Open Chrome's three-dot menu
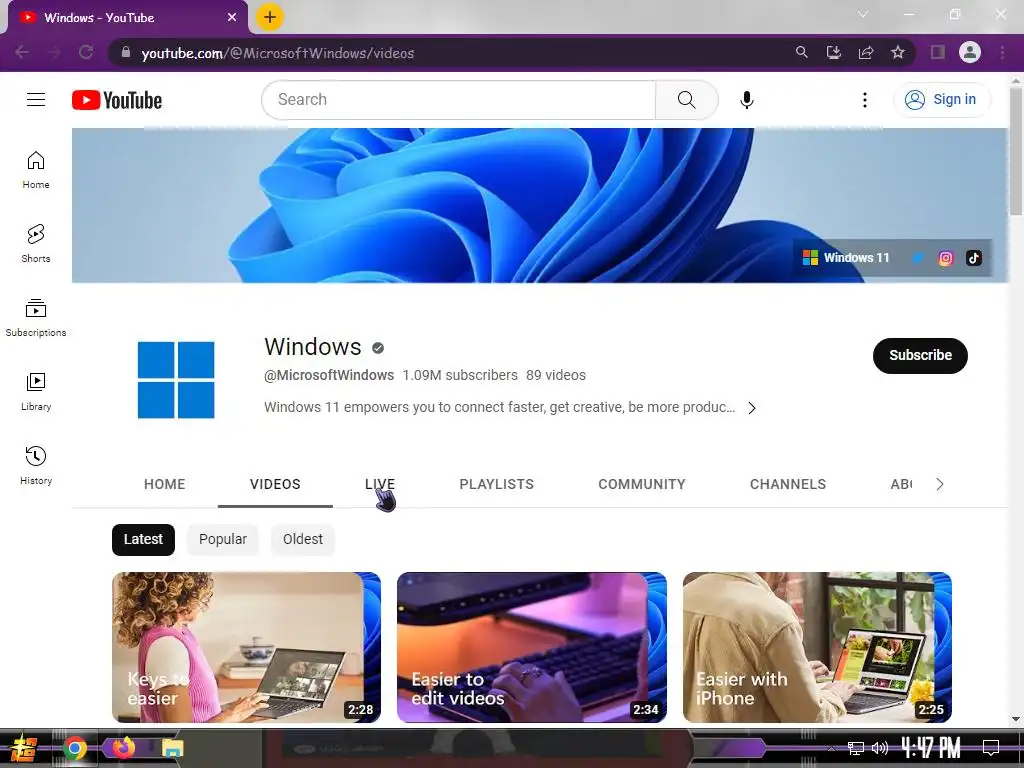The height and width of the screenshot is (768, 1024). [x=1002, y=52]
